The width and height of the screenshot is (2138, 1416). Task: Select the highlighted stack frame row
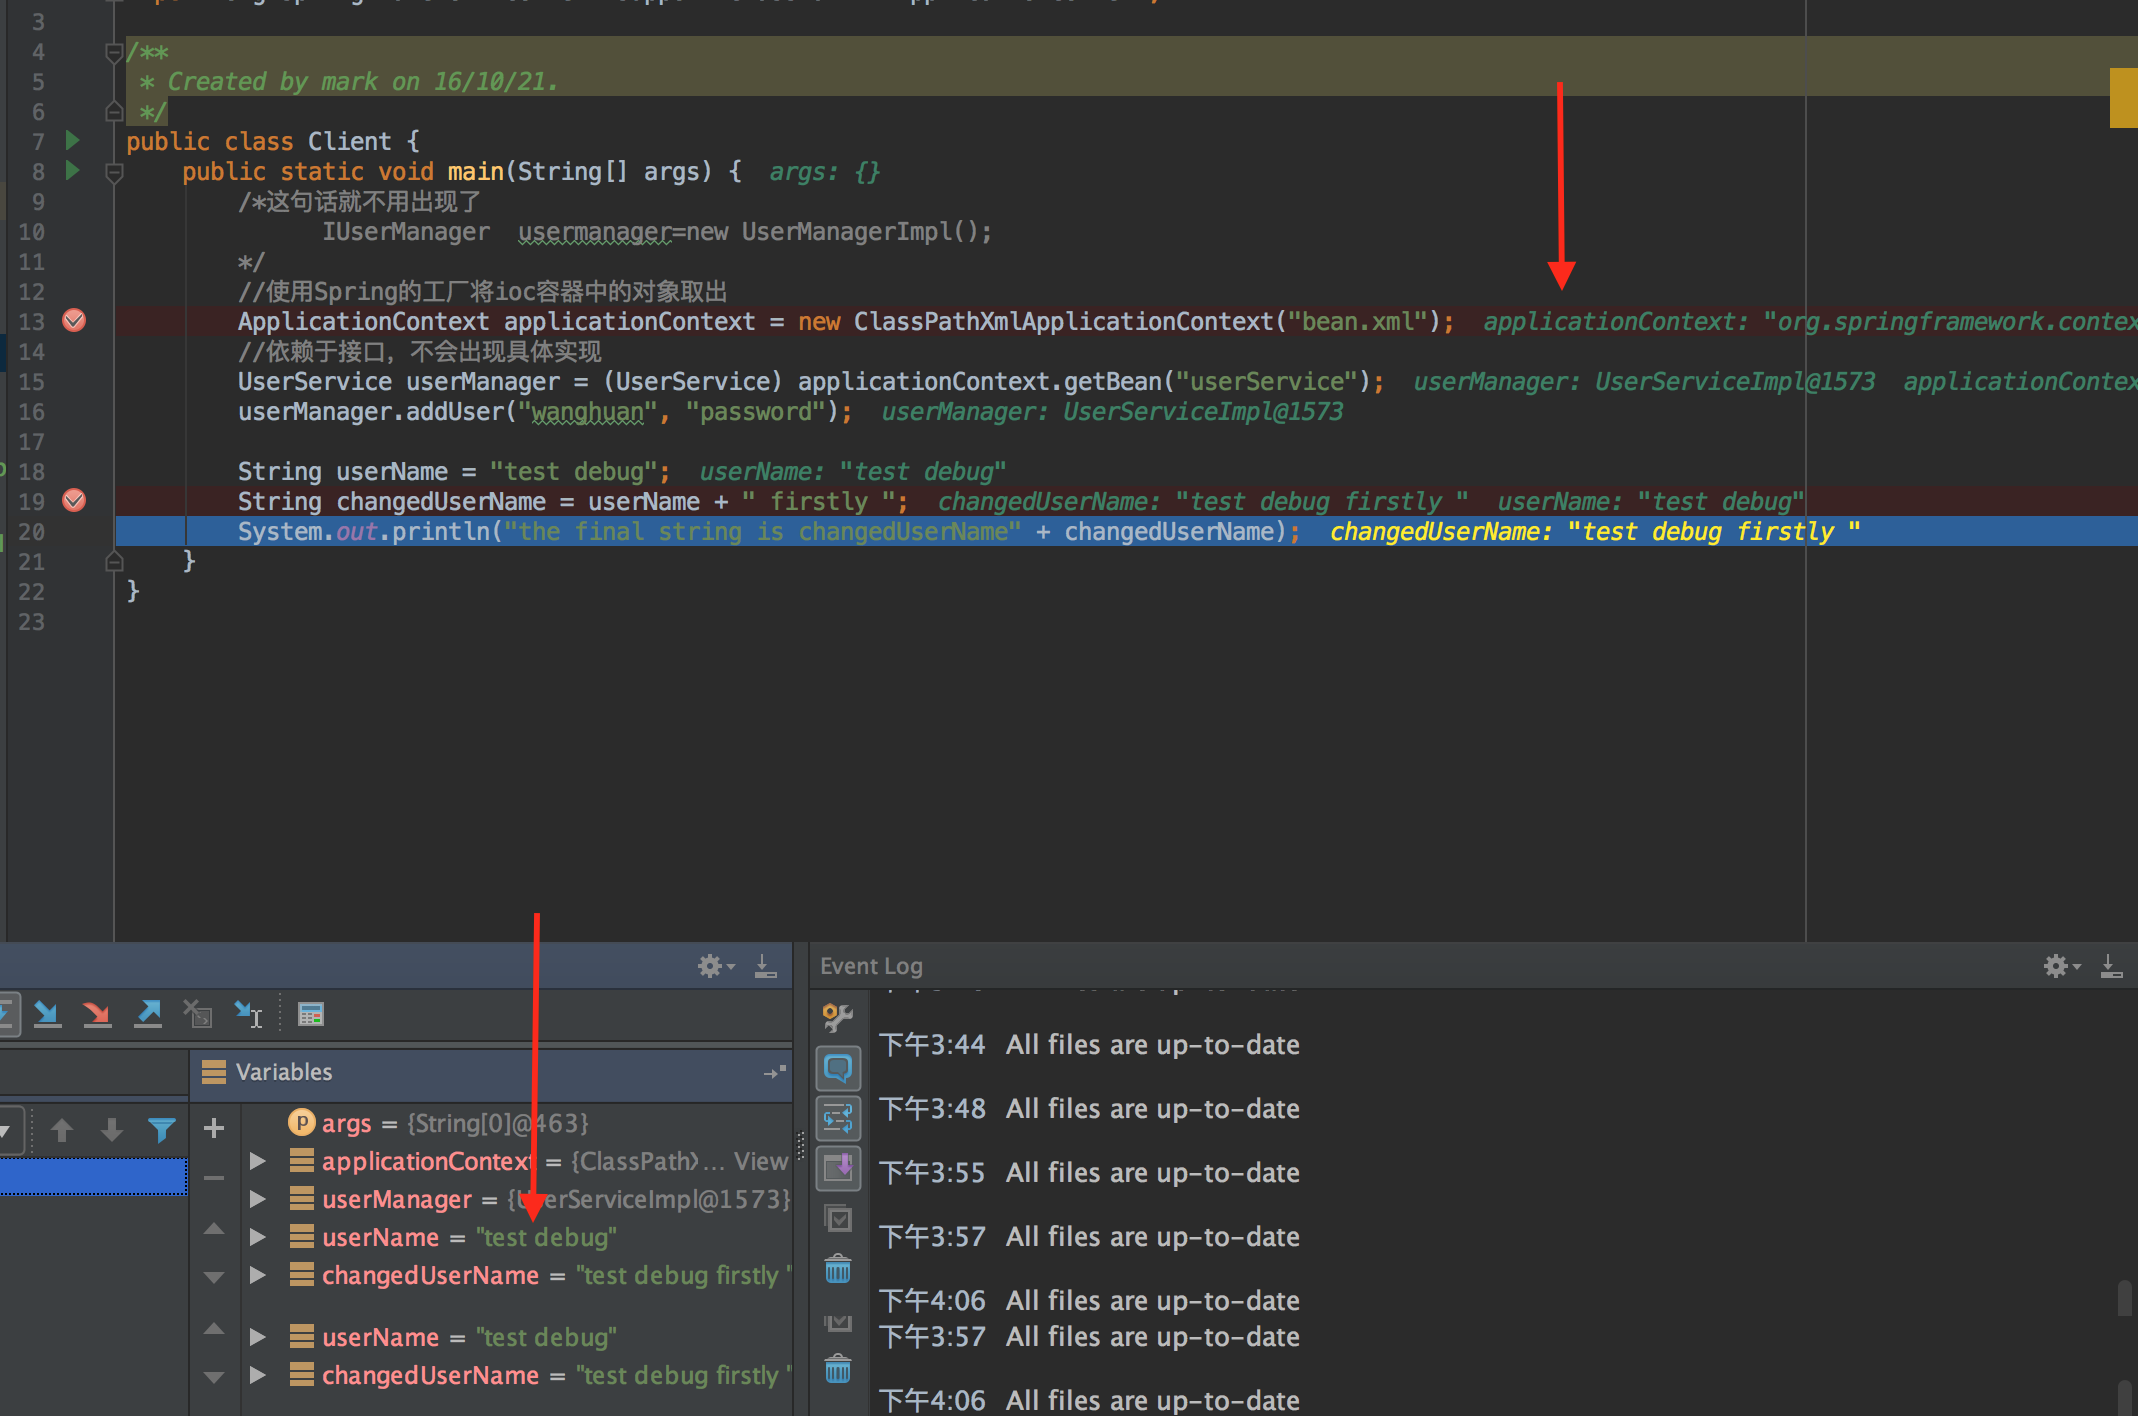pos(93,1176)
